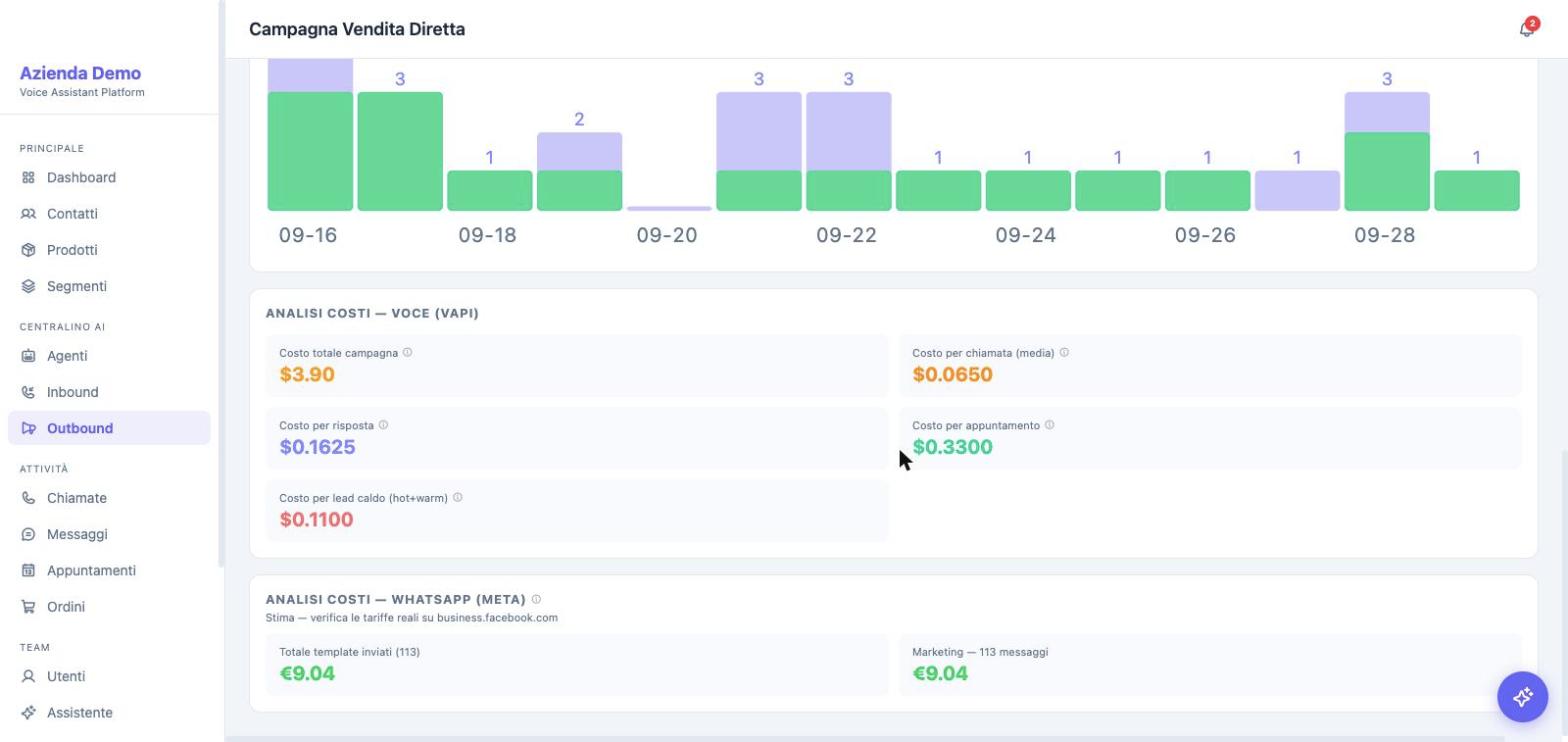Click the horizontal scrollbar at page bottom

pos(865,739)
